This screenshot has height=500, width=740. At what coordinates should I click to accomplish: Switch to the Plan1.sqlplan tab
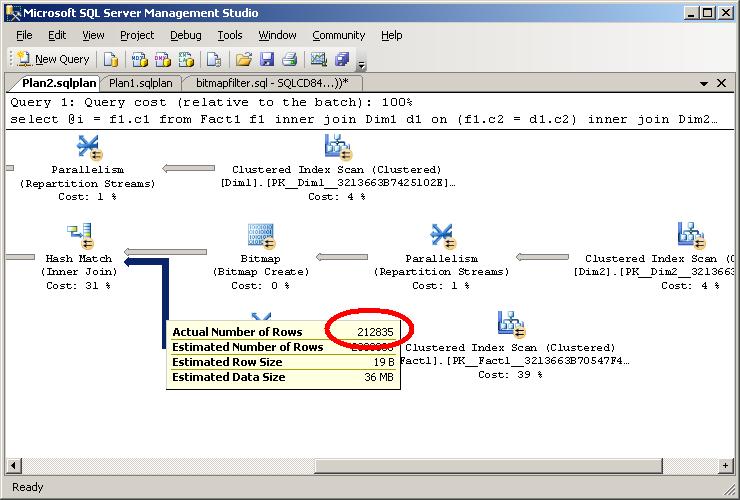pos(141,83)
